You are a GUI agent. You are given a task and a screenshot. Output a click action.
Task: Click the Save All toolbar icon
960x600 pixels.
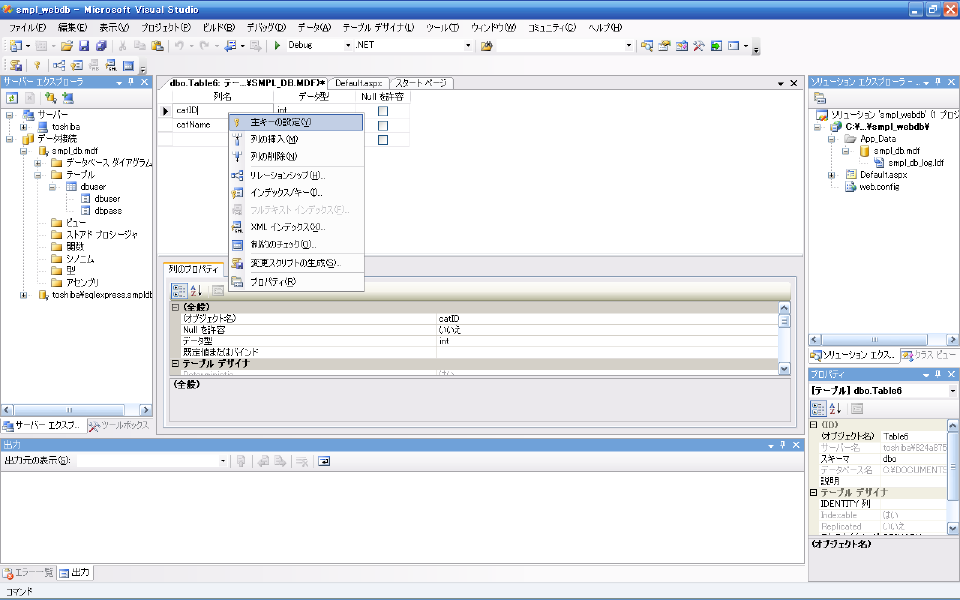(102, 46)
